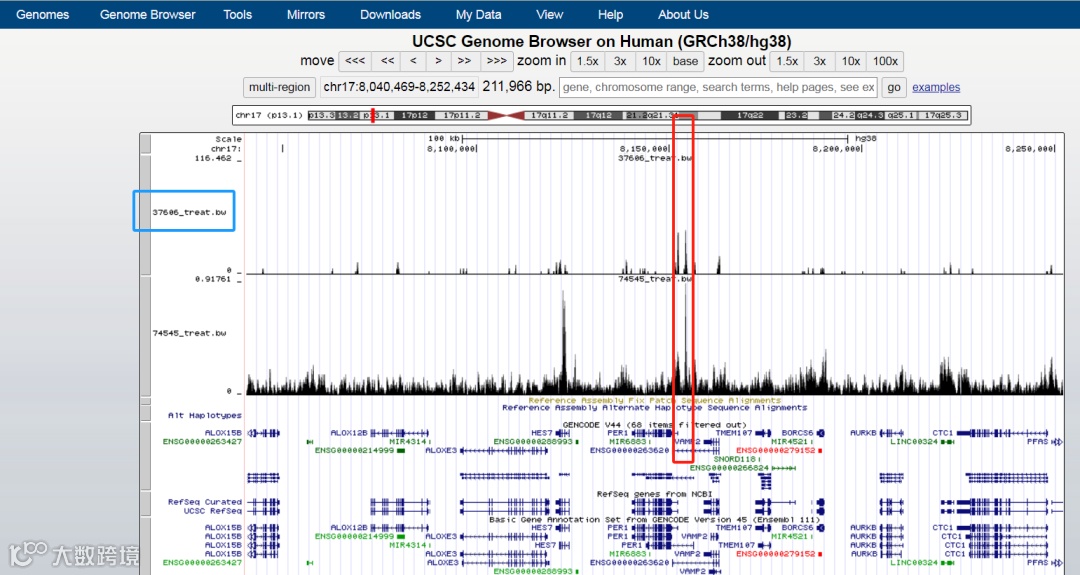Click the 74545_treat.bw track label

point(189,333)
